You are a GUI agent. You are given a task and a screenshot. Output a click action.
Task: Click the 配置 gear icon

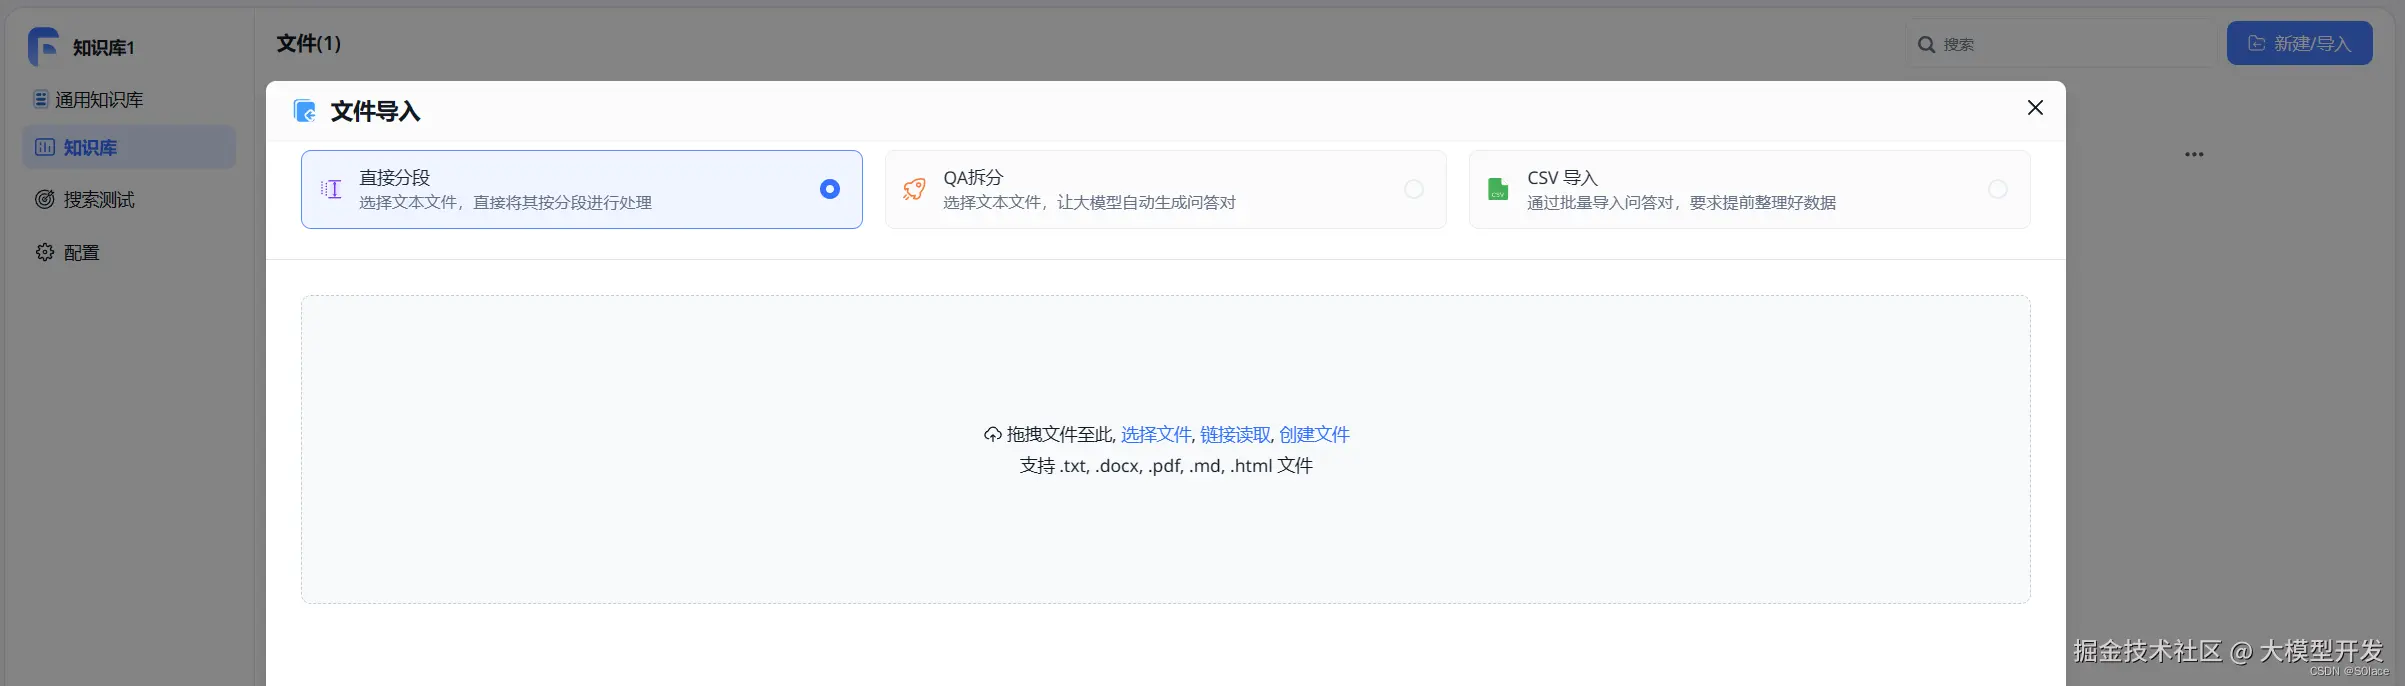45,252
